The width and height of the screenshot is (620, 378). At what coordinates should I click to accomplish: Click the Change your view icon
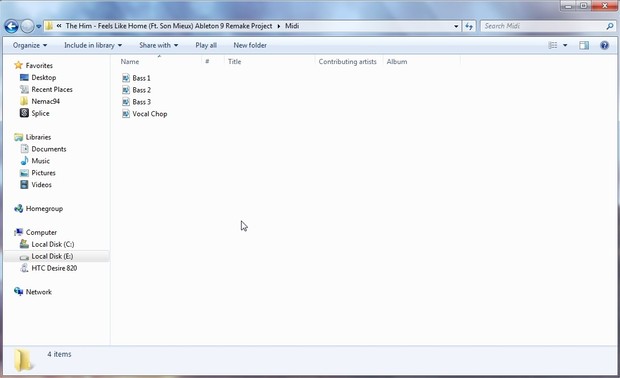(x=553, y=45)
